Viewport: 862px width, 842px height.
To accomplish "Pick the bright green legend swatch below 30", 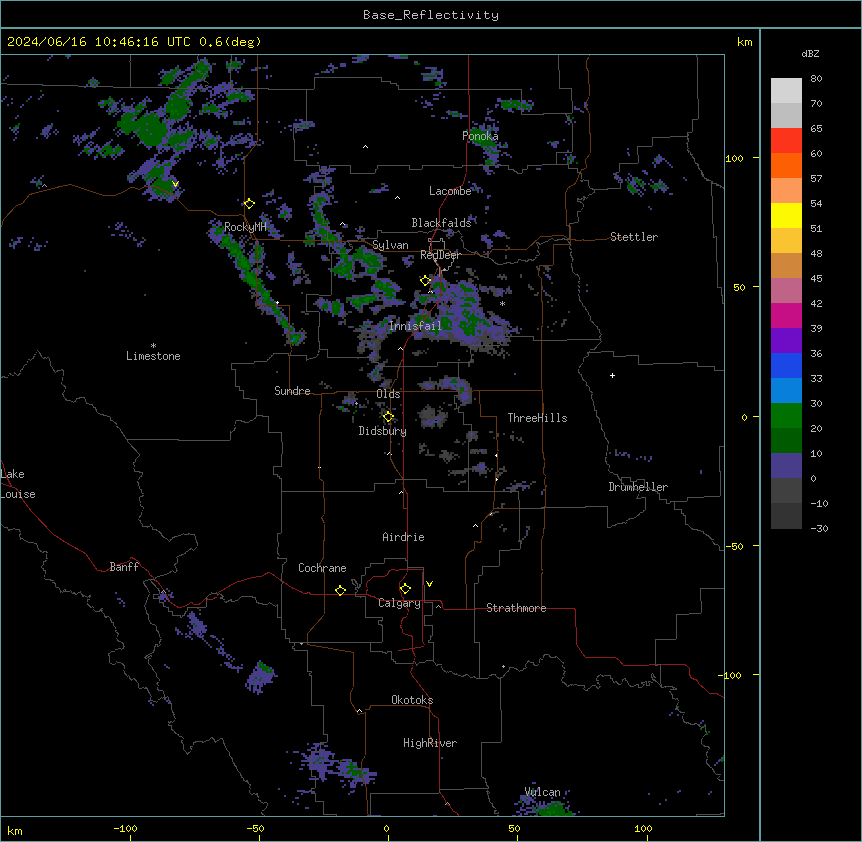I will point(786,416).
